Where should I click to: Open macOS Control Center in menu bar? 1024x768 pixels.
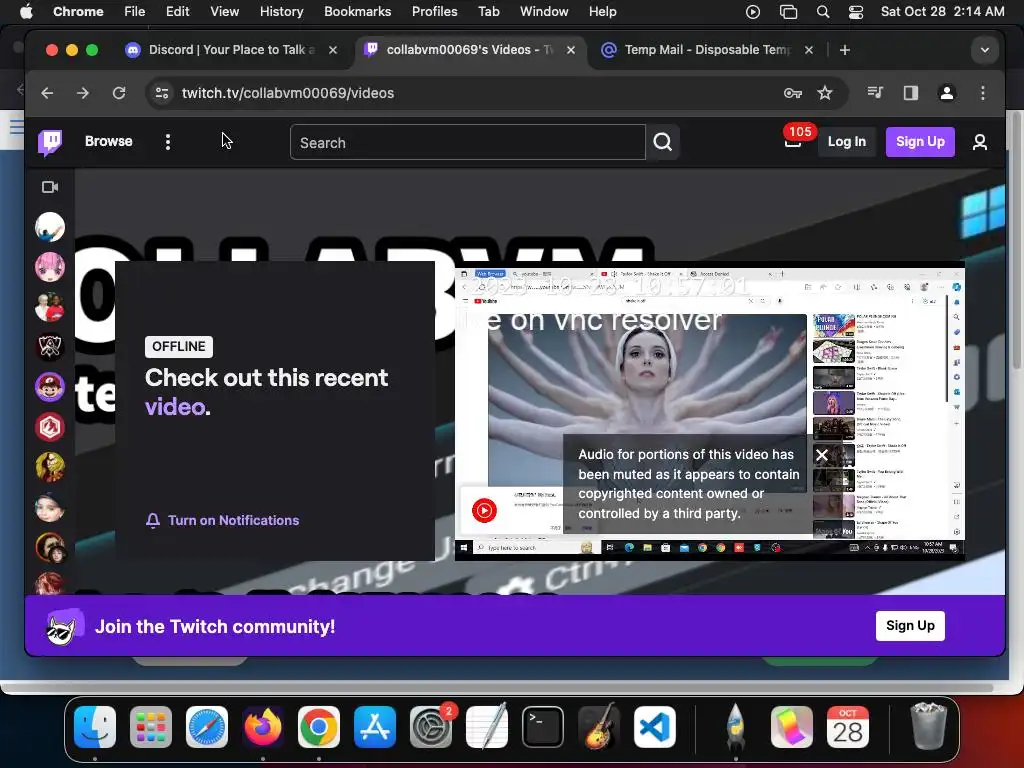pos(856,12)
